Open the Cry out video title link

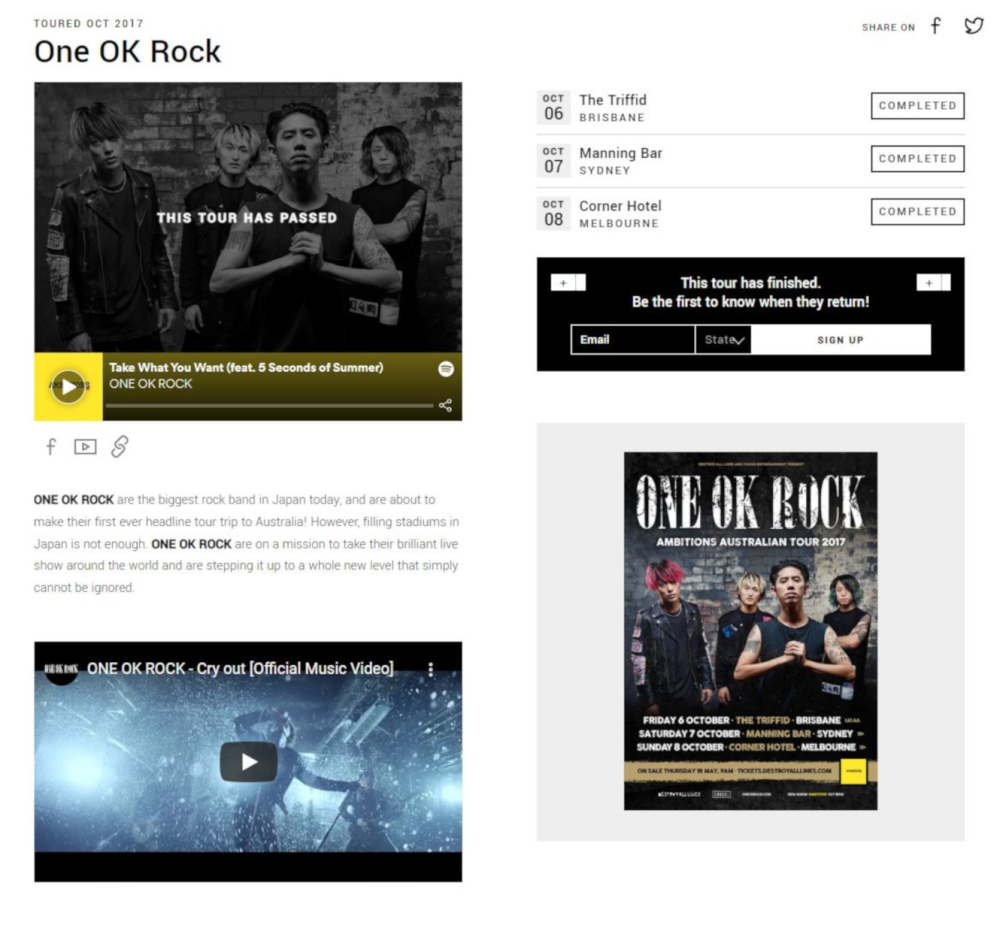click(x=240, y=669)
